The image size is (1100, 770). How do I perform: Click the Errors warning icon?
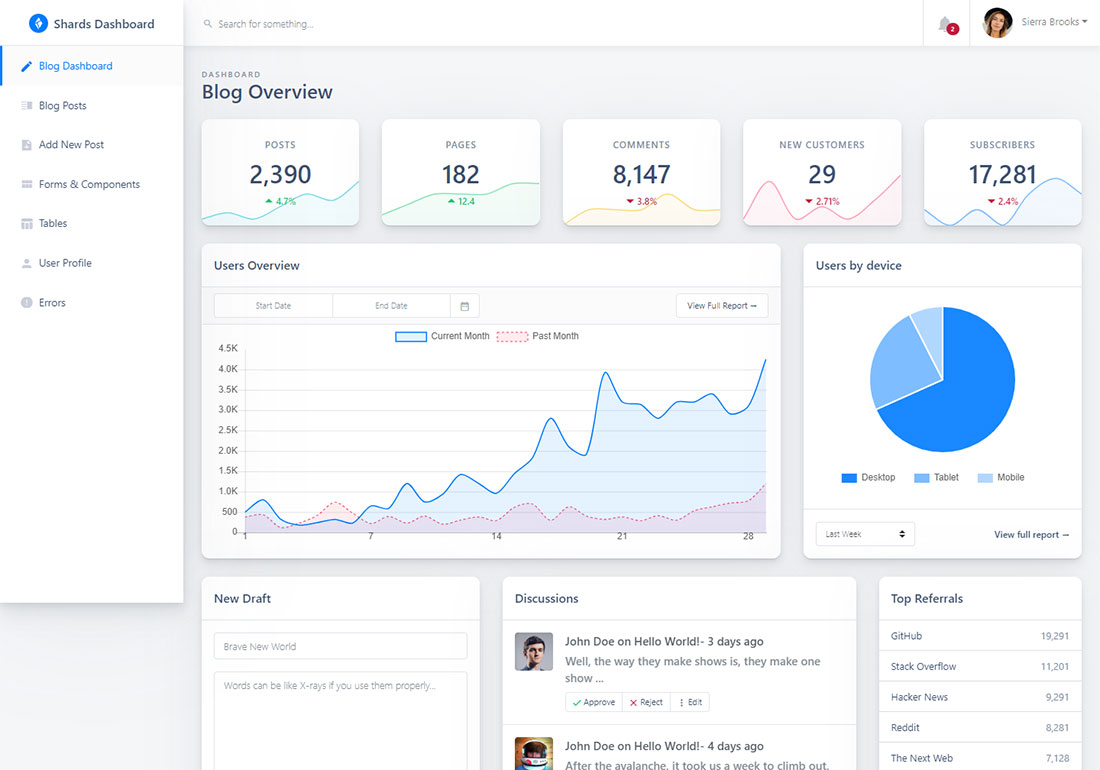pos(27,303)
